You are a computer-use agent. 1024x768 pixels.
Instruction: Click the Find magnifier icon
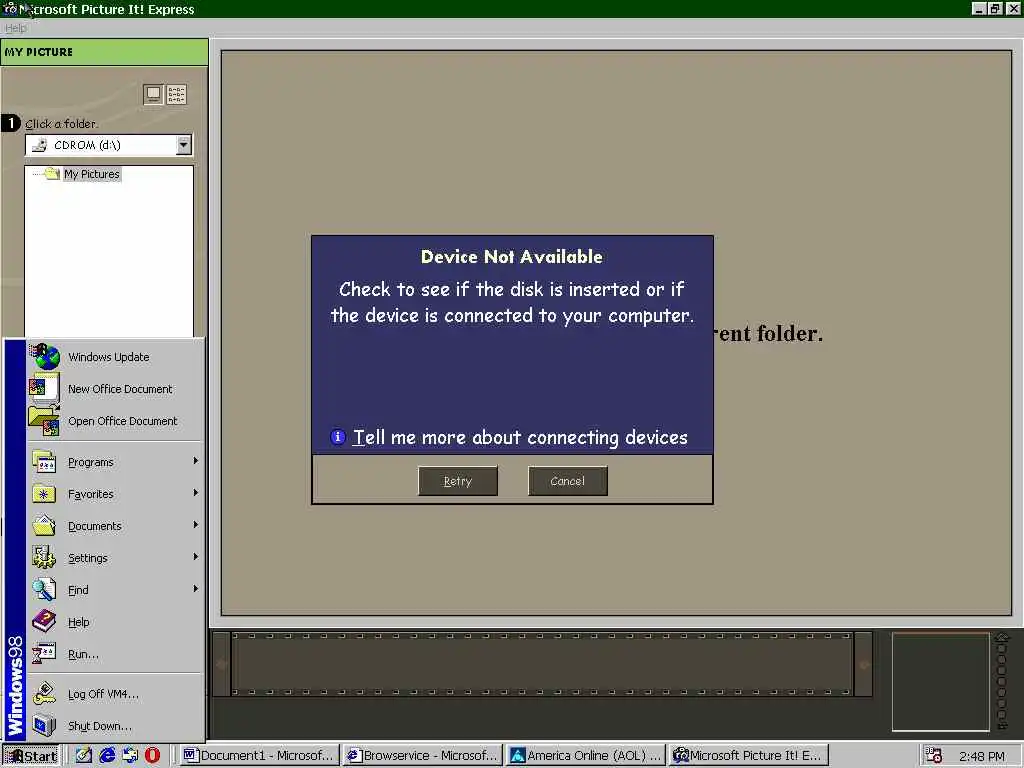(44, 589)
